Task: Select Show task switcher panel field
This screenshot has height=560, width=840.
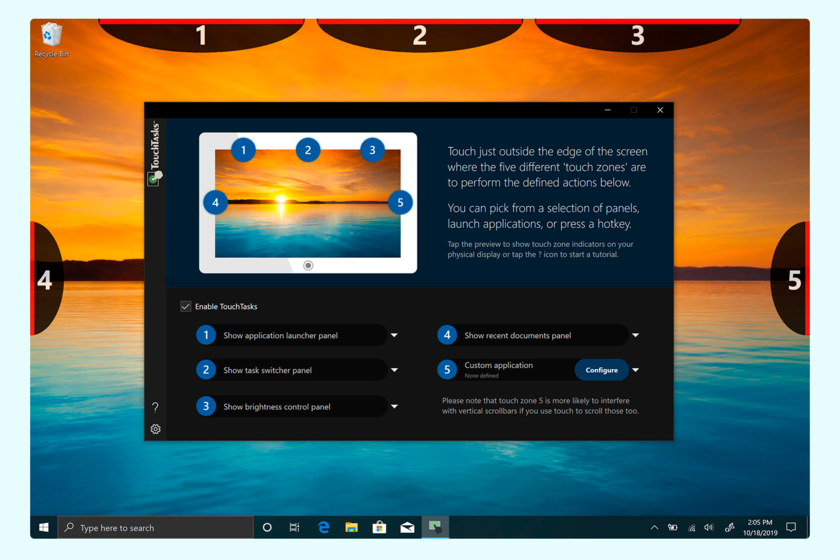Action: click(292, 370)
